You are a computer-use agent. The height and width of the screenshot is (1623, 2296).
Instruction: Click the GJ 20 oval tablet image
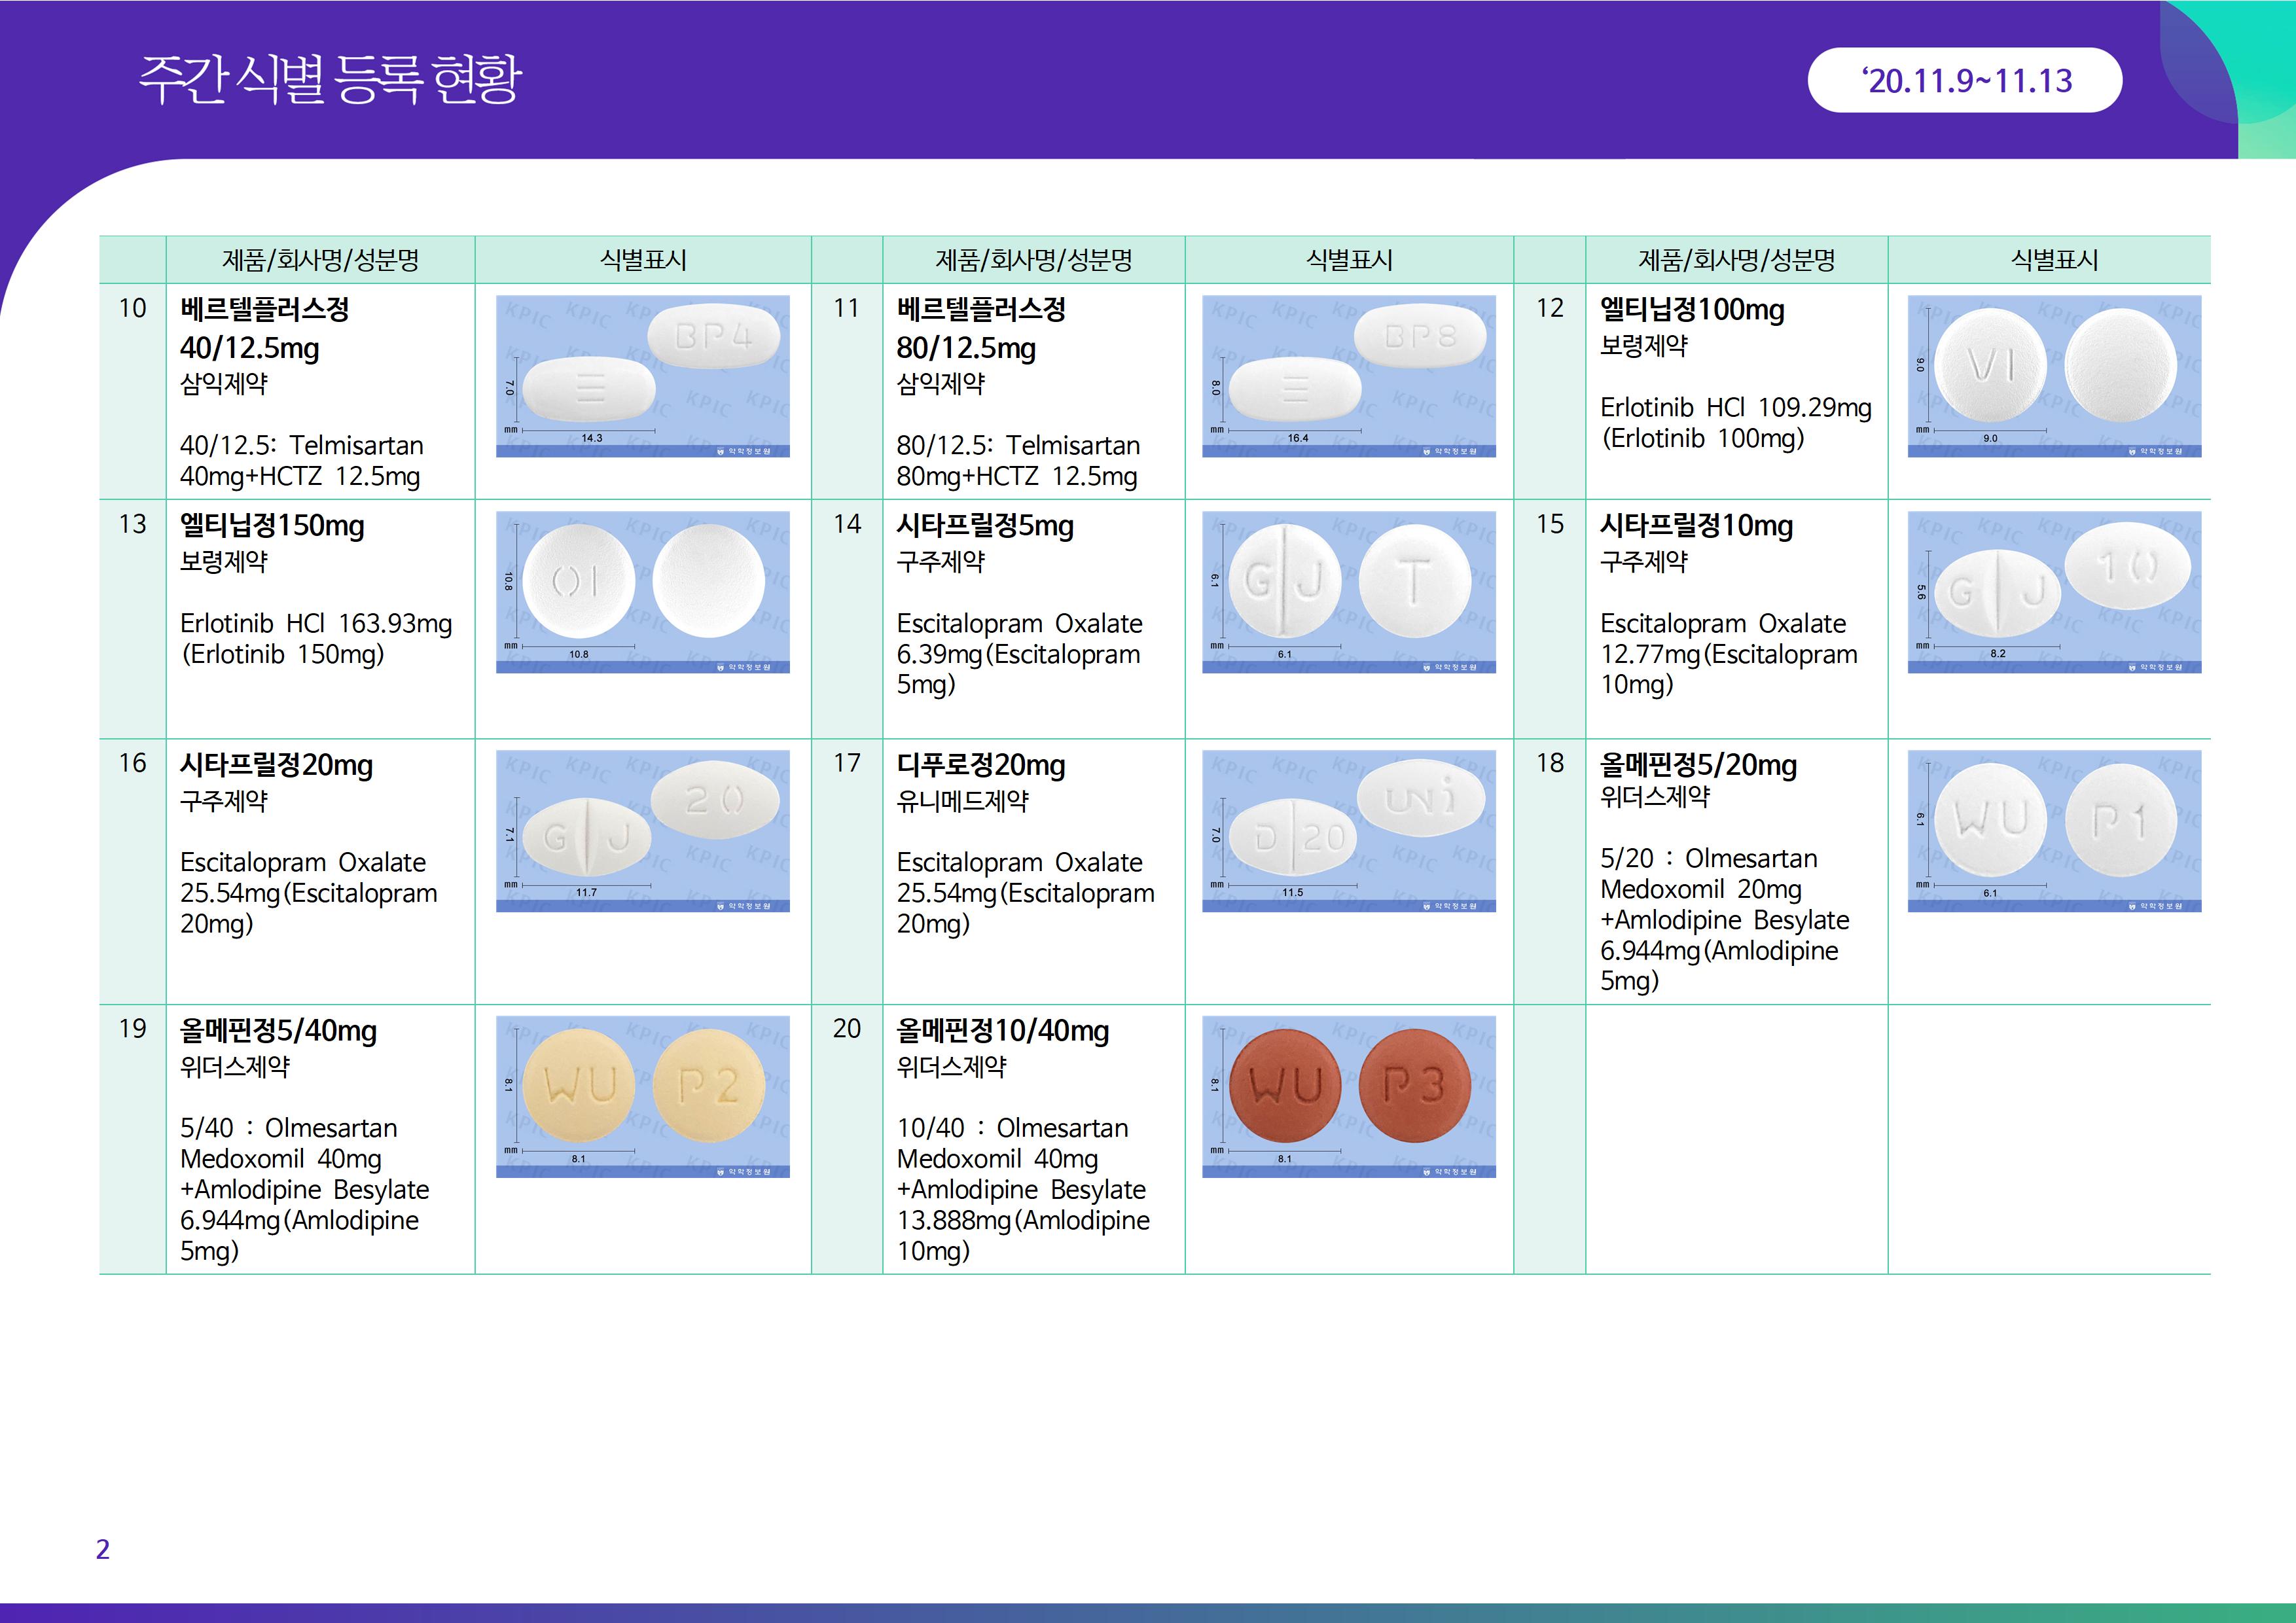tap(642, 831)
